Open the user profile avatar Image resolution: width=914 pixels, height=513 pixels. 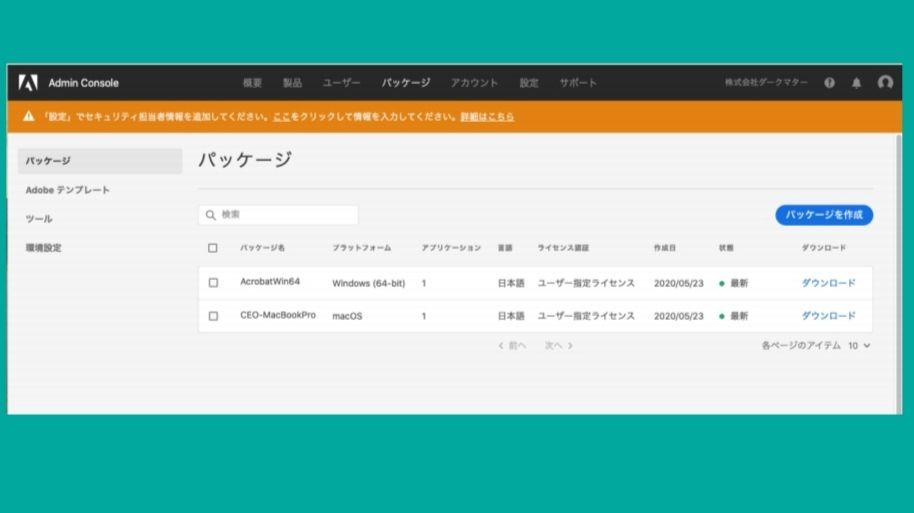click(x=885, y=83)
